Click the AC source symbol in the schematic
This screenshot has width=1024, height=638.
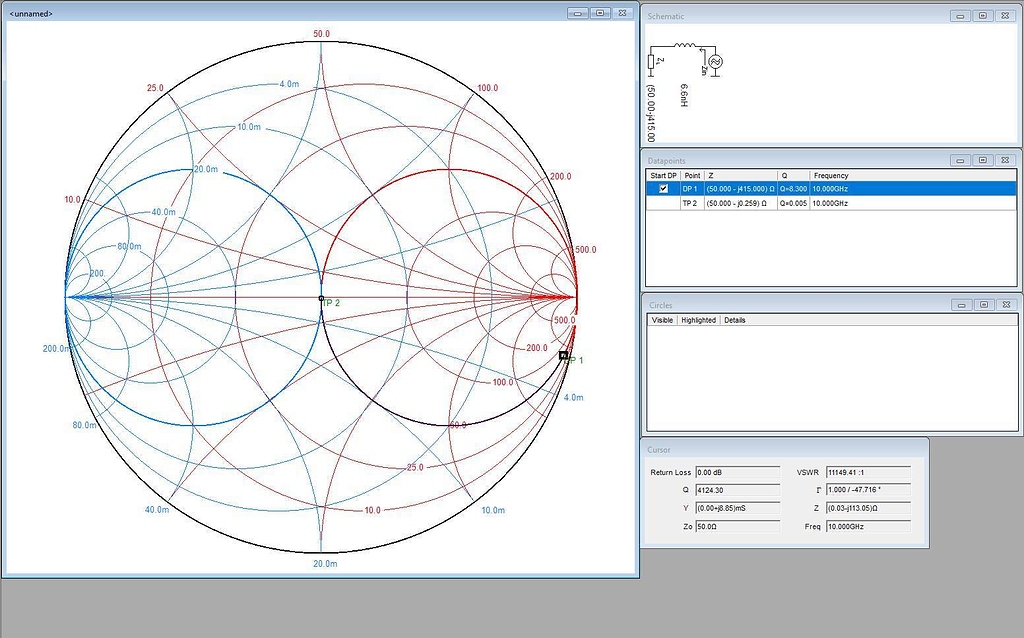715,62
